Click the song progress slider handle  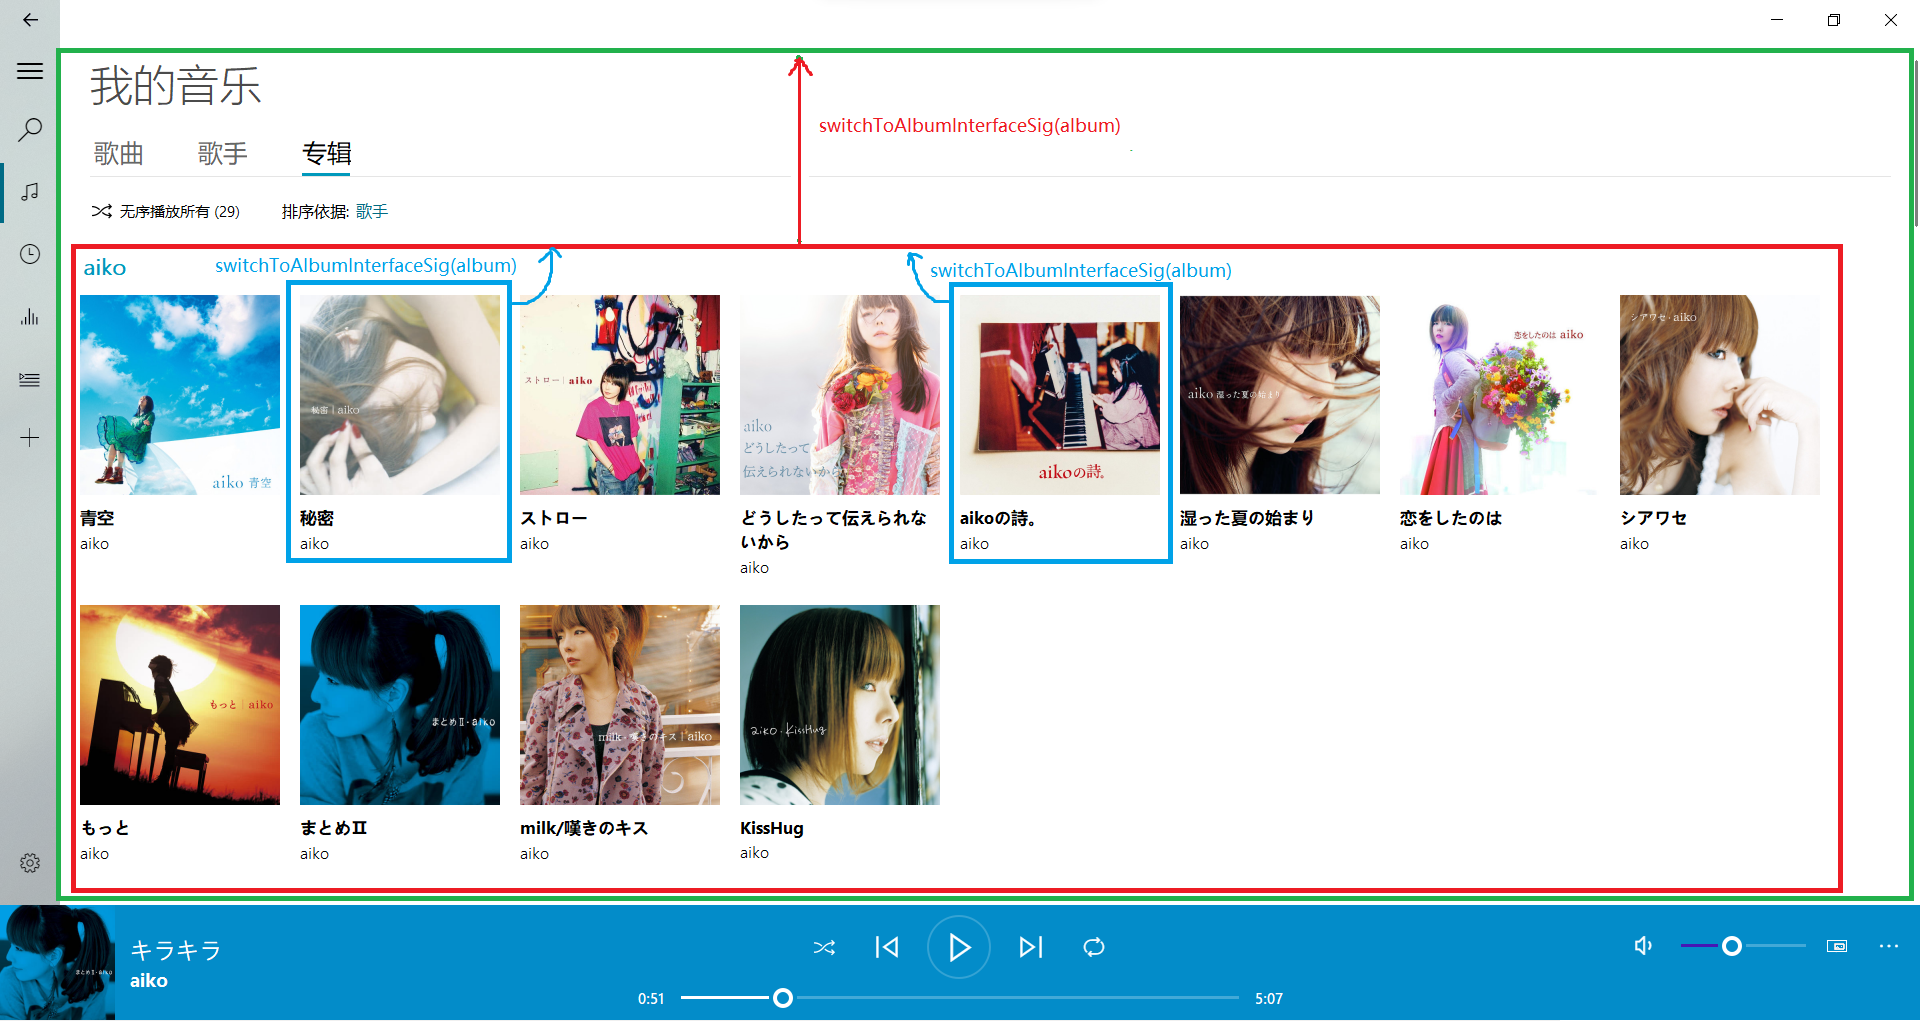[x=783, y=998]
